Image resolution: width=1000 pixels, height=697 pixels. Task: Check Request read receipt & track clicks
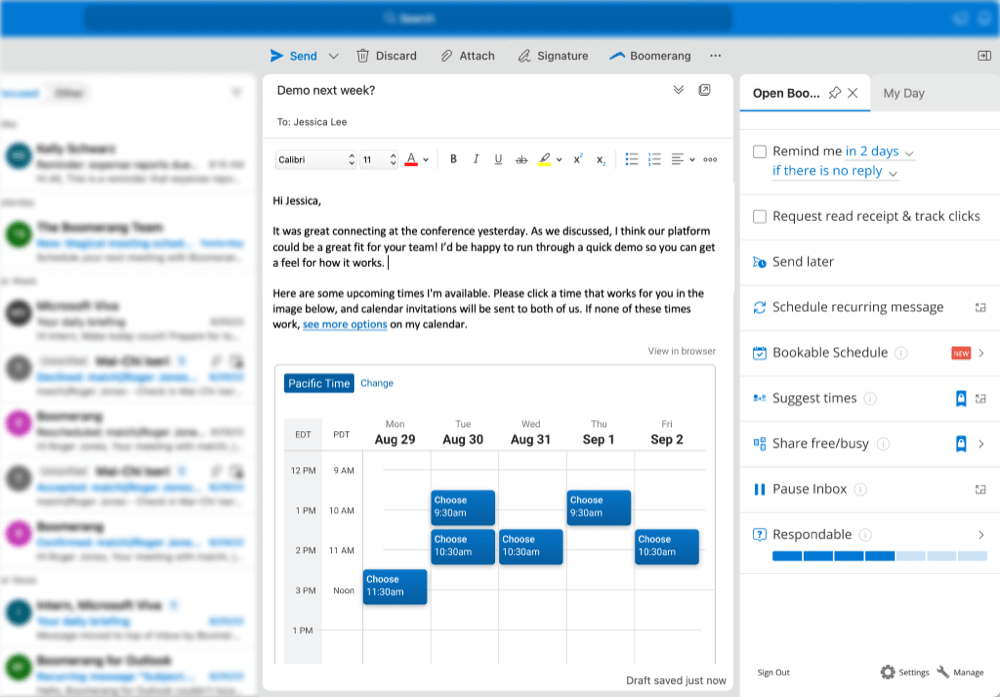point(760,216)
